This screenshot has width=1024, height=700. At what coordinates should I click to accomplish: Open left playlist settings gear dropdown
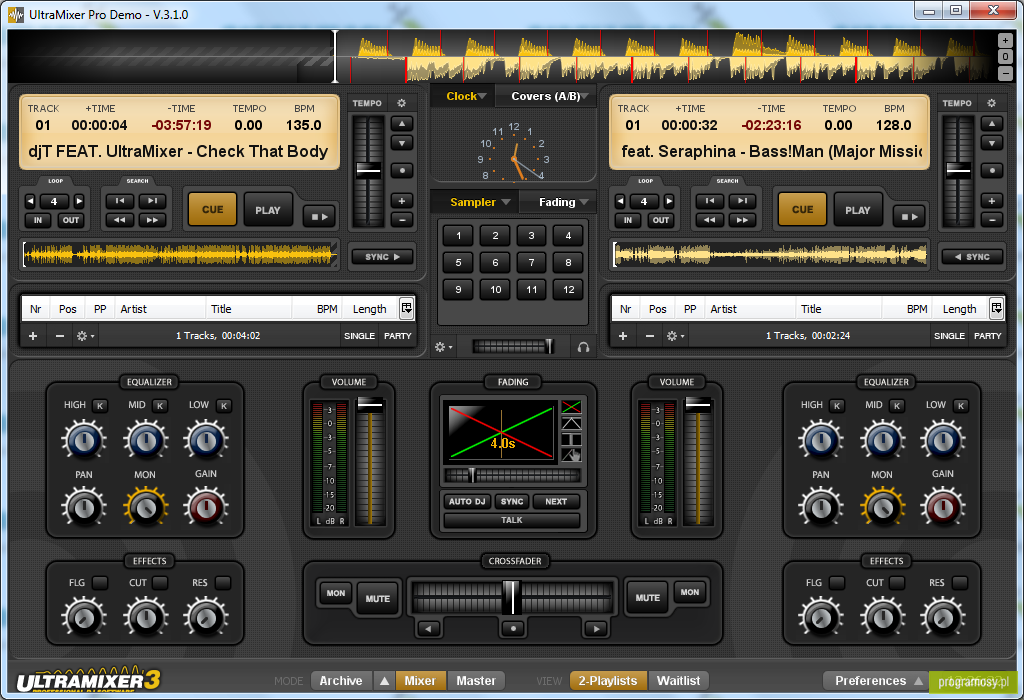click(85, 336)
